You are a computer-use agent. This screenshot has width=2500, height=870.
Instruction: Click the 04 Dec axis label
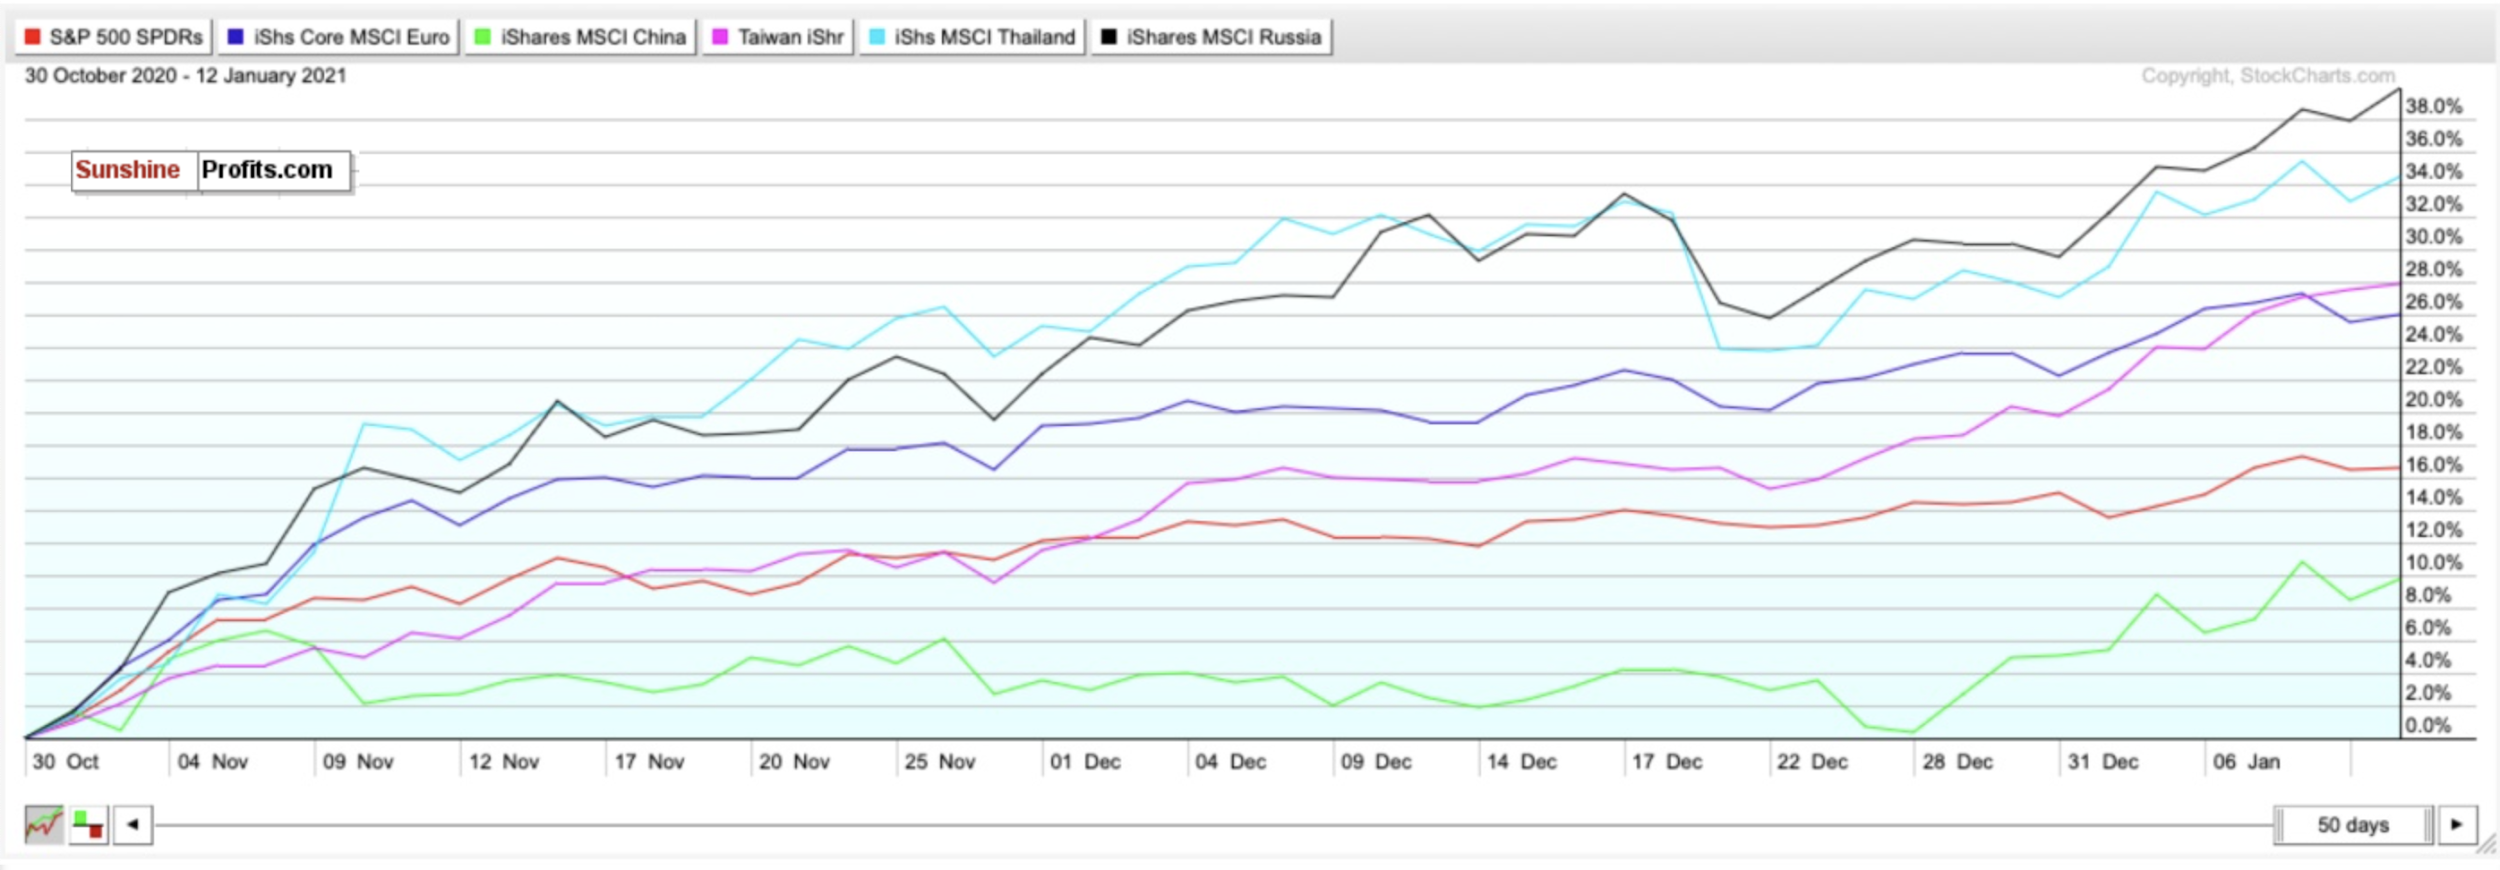pos(1231,762)
